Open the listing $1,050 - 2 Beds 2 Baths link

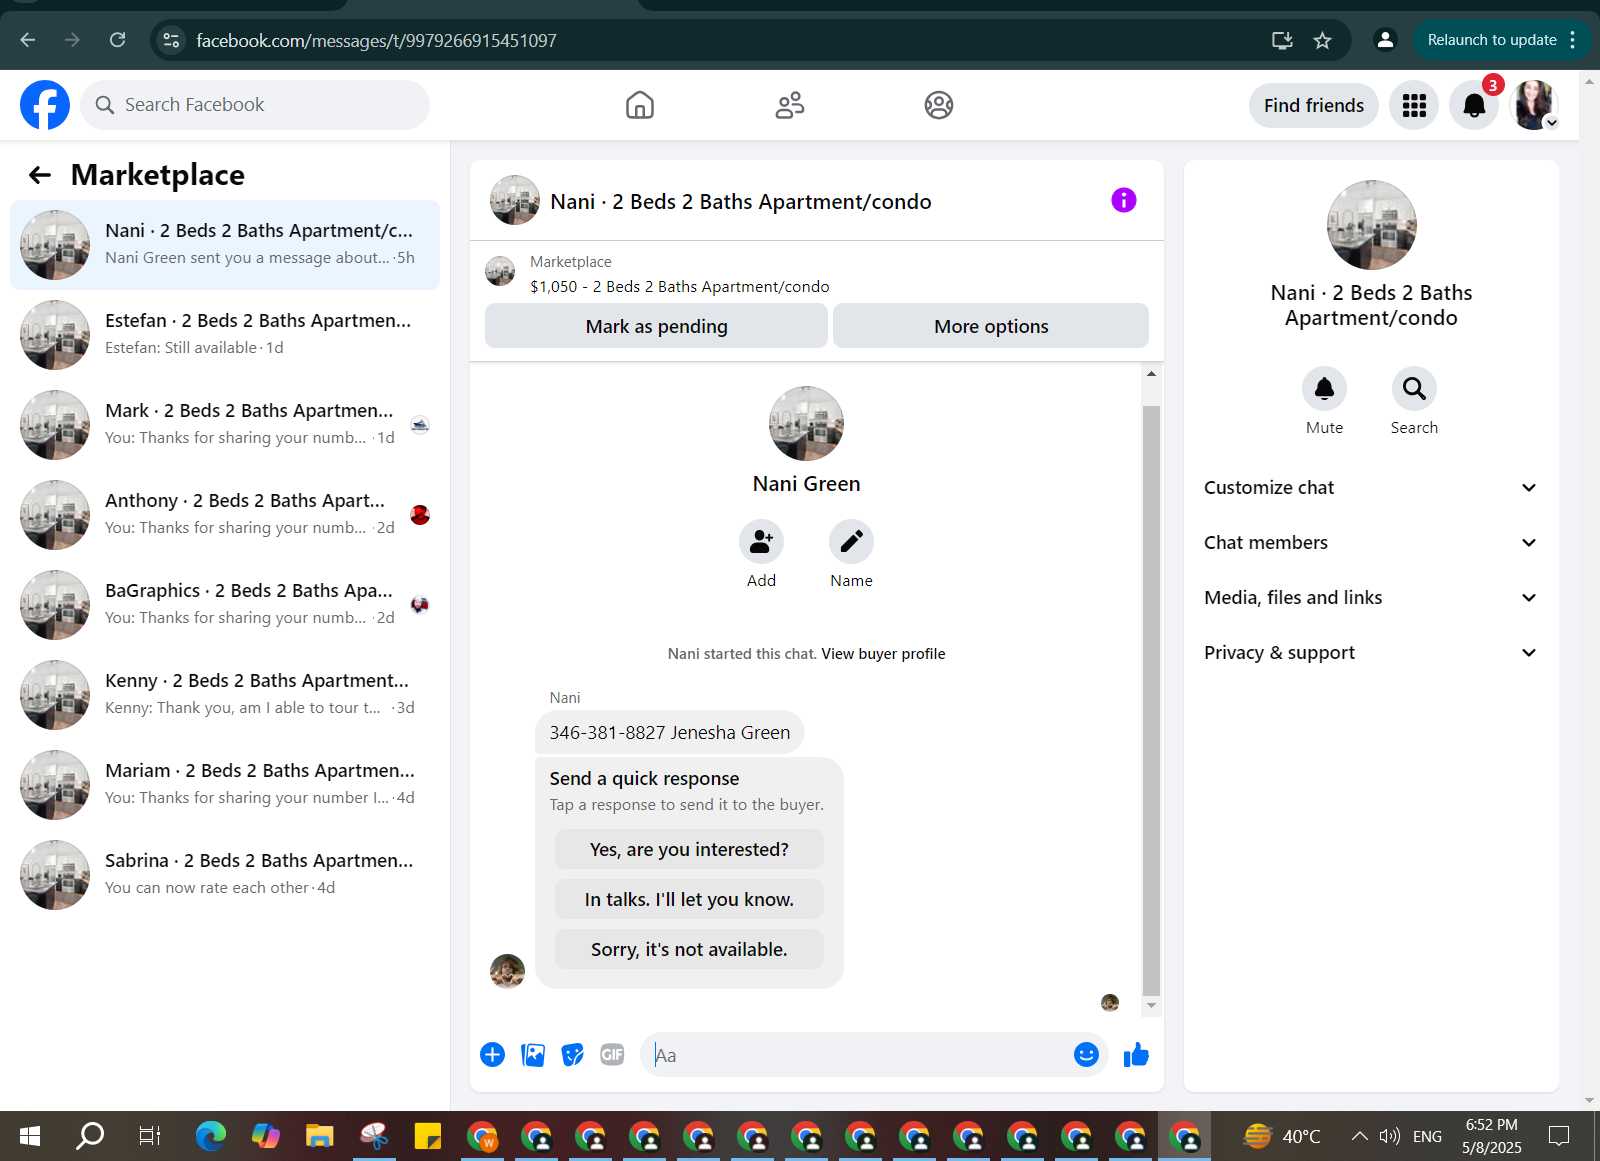coord(679,287)
